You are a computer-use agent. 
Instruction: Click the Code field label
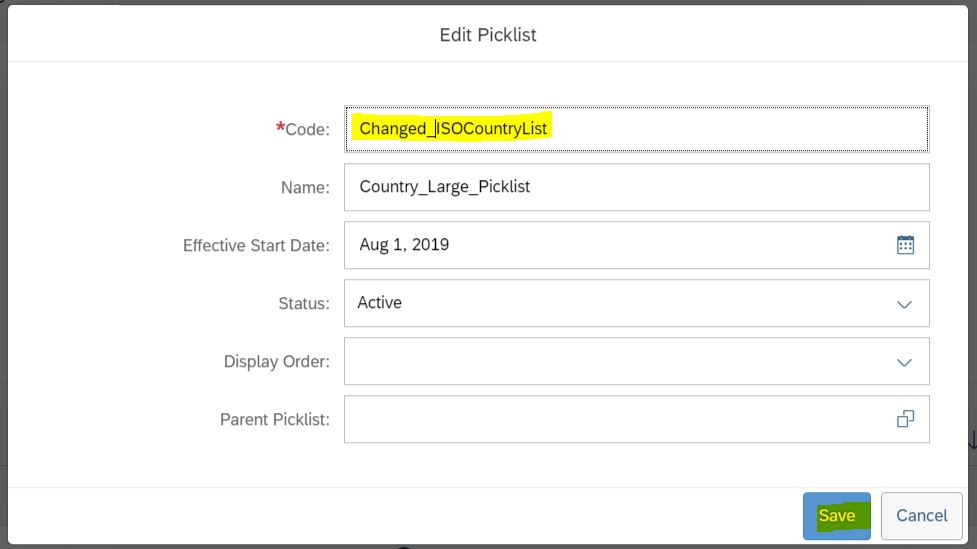point(307,130)
